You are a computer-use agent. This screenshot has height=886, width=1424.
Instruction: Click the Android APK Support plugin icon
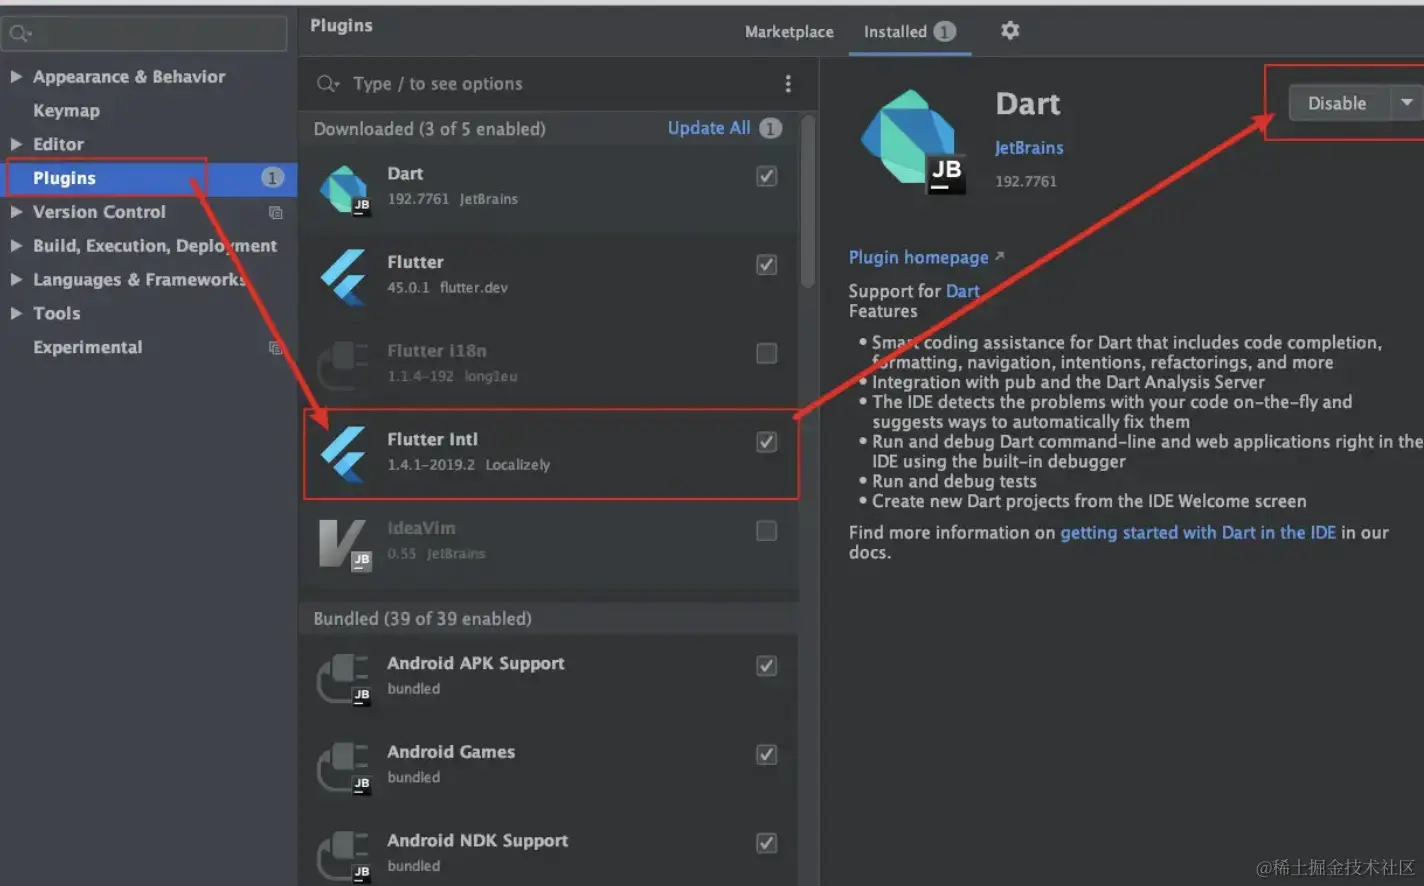tap(345, 679)
